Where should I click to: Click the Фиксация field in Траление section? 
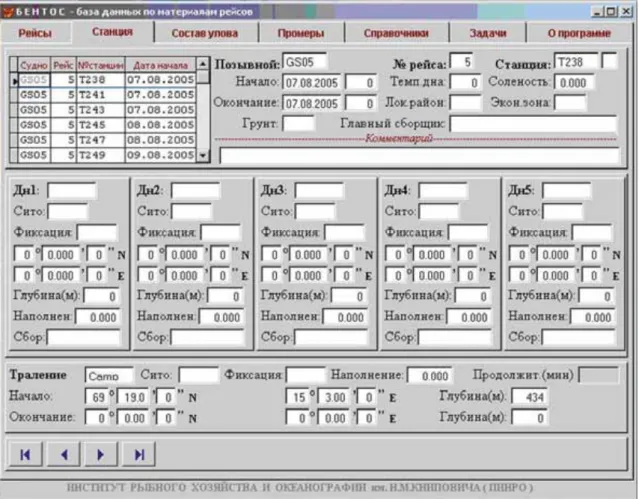[306, 375]
